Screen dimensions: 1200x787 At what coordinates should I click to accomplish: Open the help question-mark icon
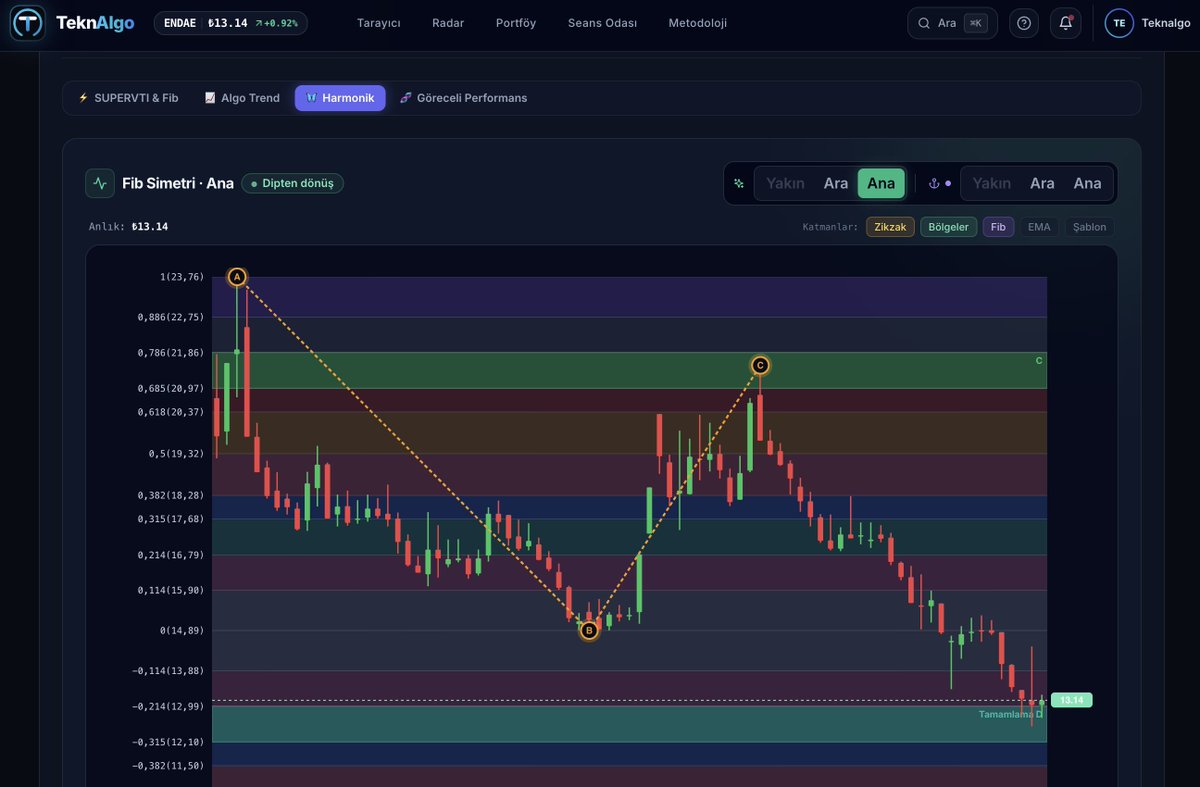(x=1023, y=23)
